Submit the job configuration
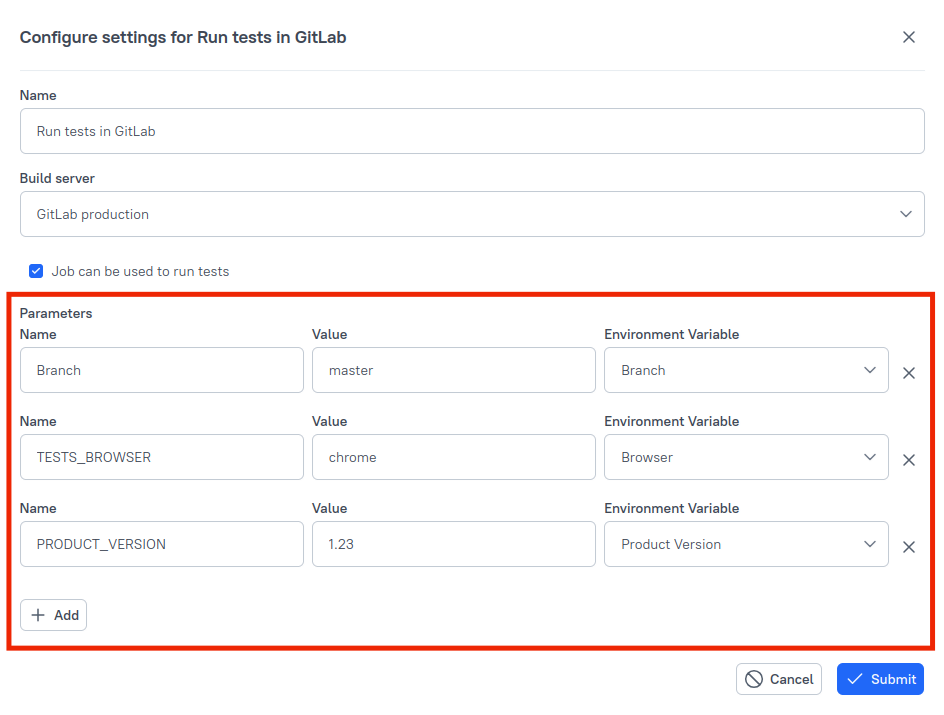Screen dimensions: 944x715 click(x=880, y=679)
